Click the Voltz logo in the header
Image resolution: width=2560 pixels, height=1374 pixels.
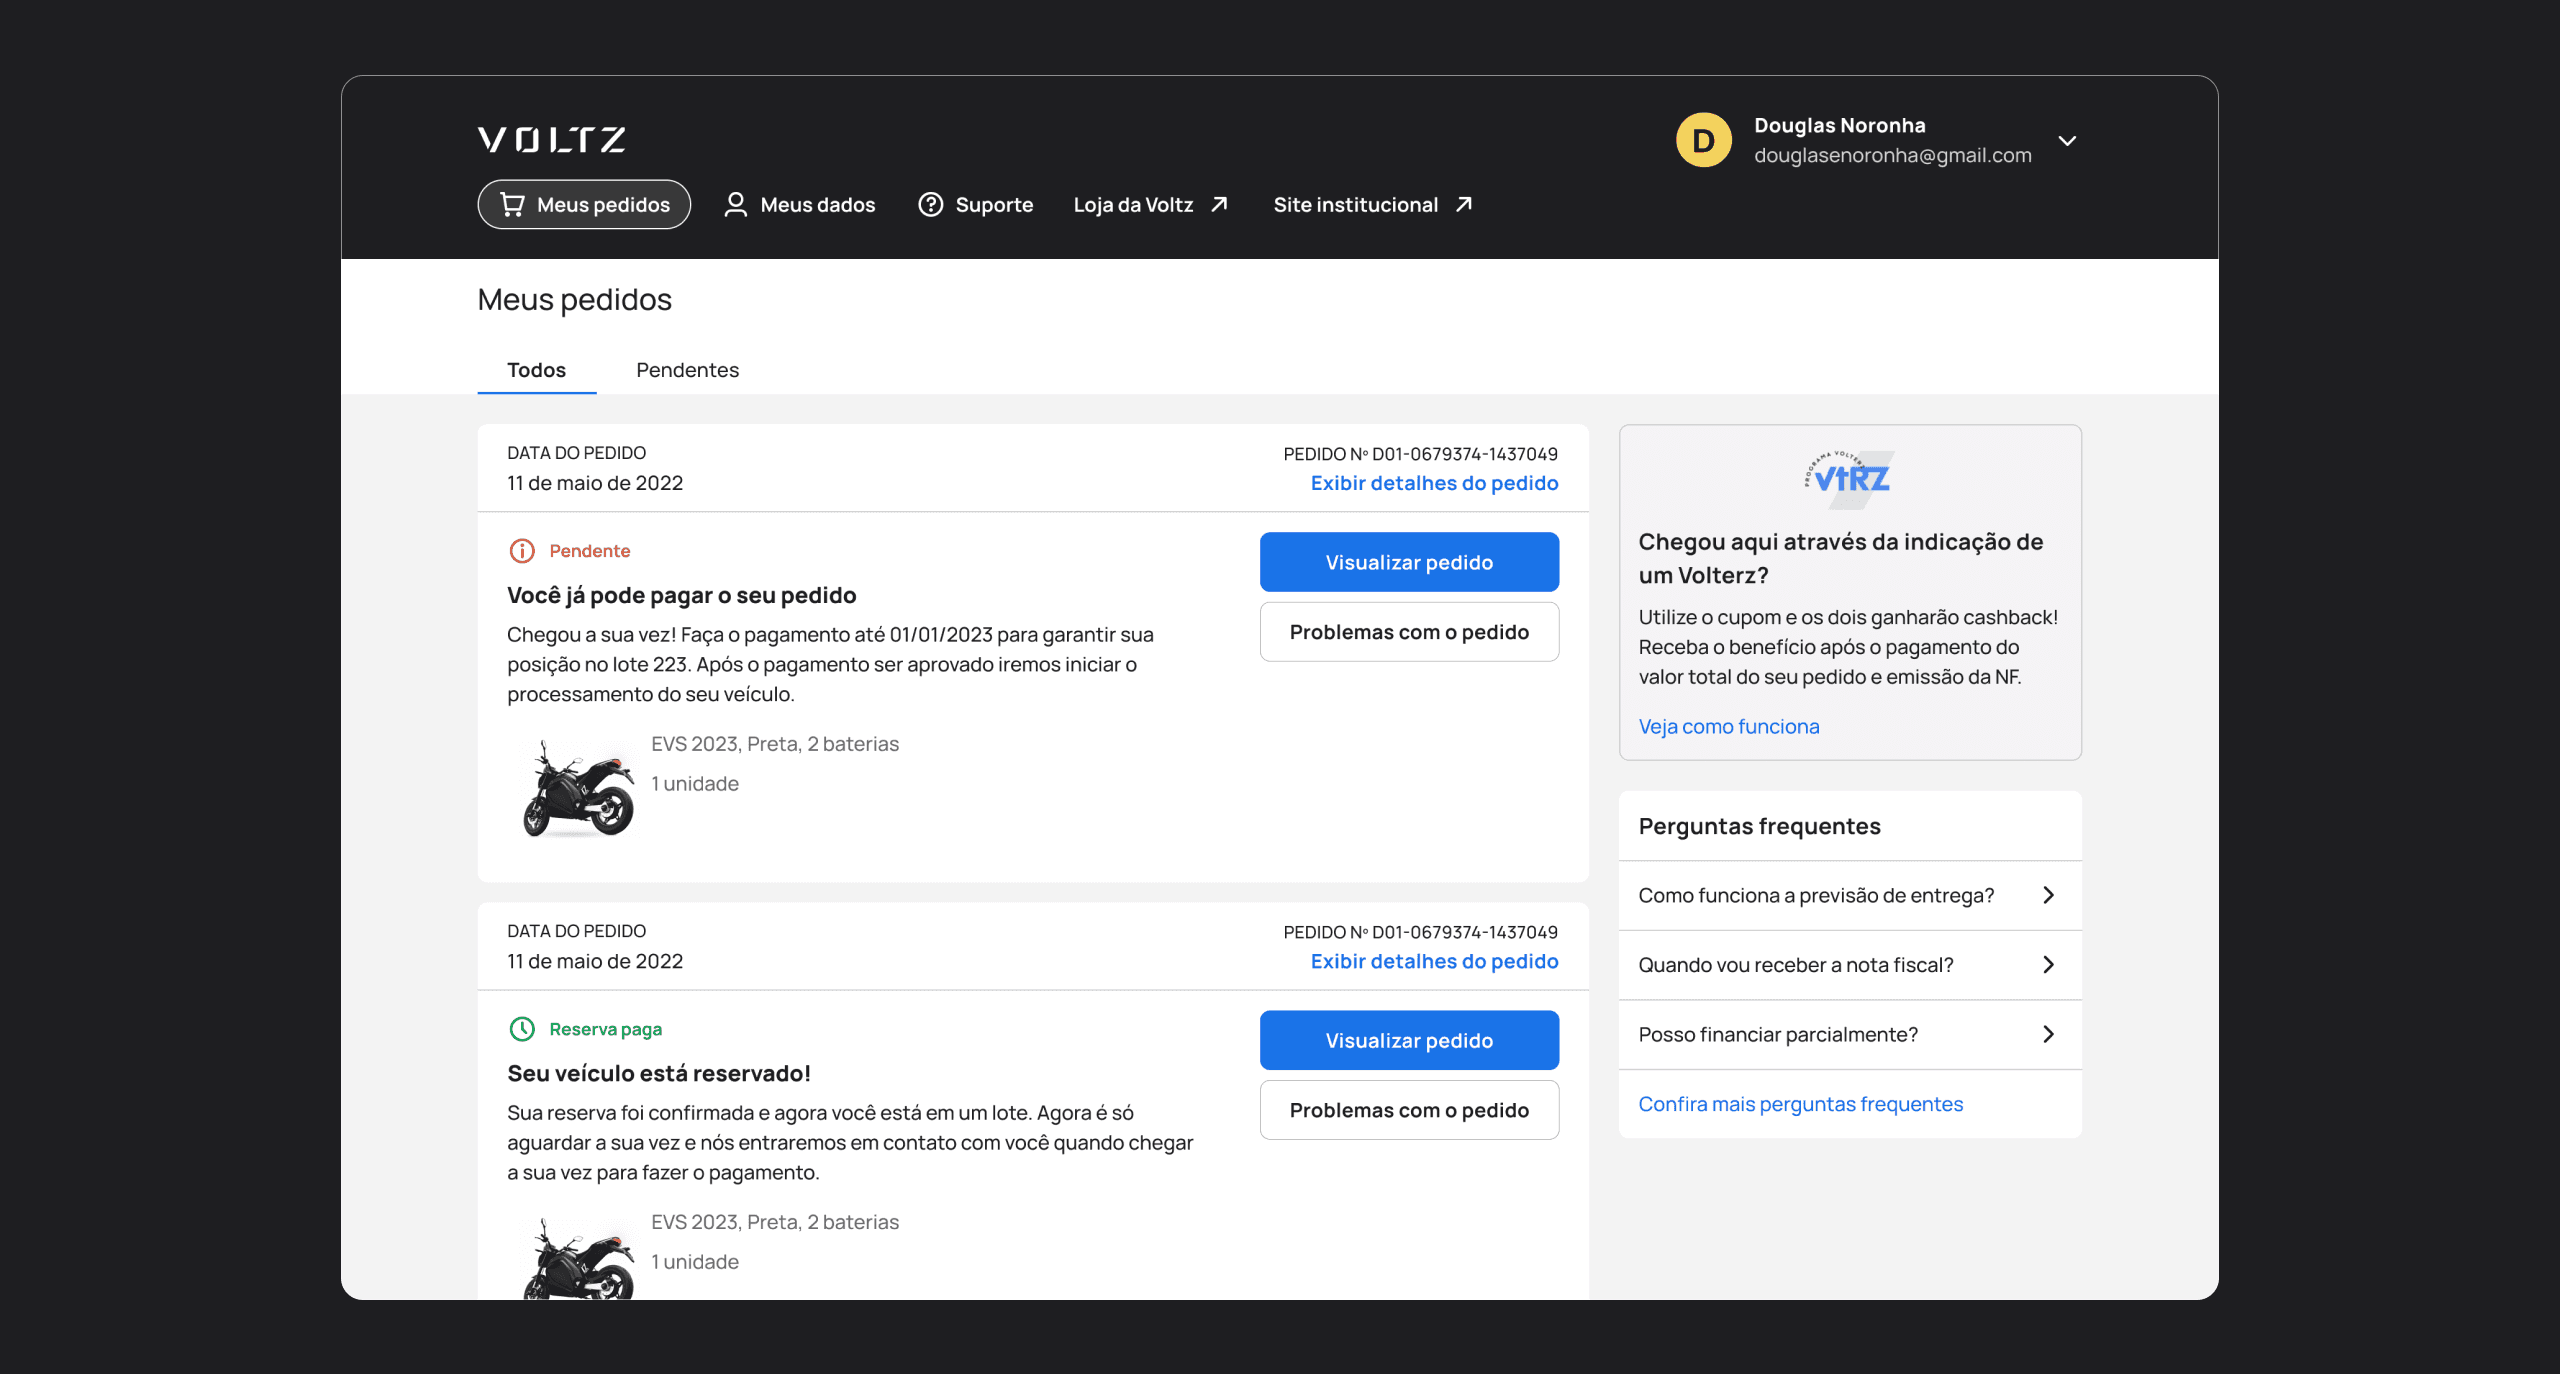[551, 139]
